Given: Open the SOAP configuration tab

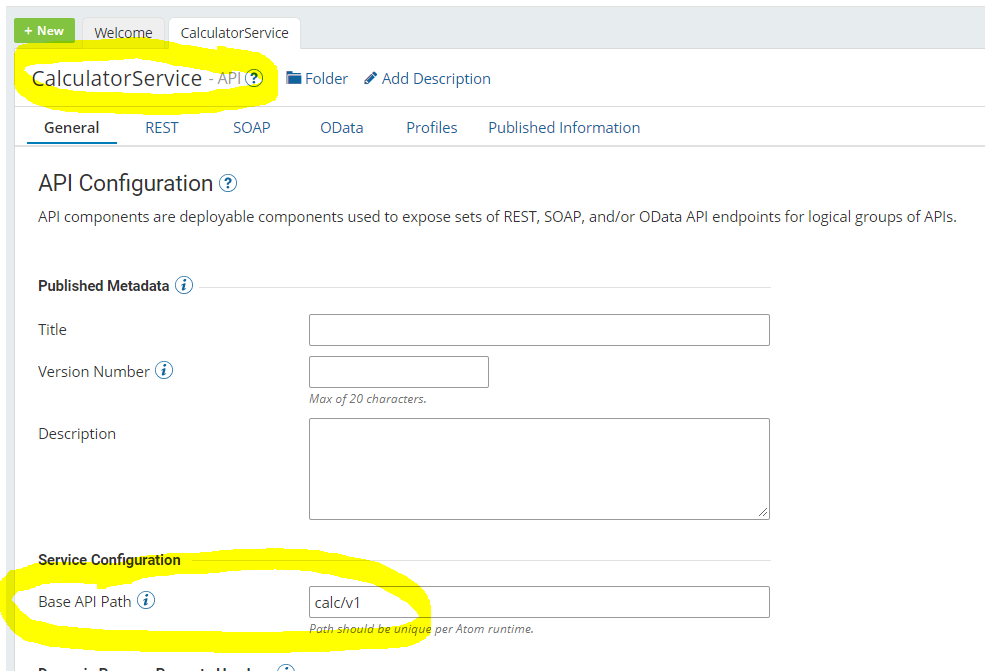Looking at the screenshot, I should 251,127.
